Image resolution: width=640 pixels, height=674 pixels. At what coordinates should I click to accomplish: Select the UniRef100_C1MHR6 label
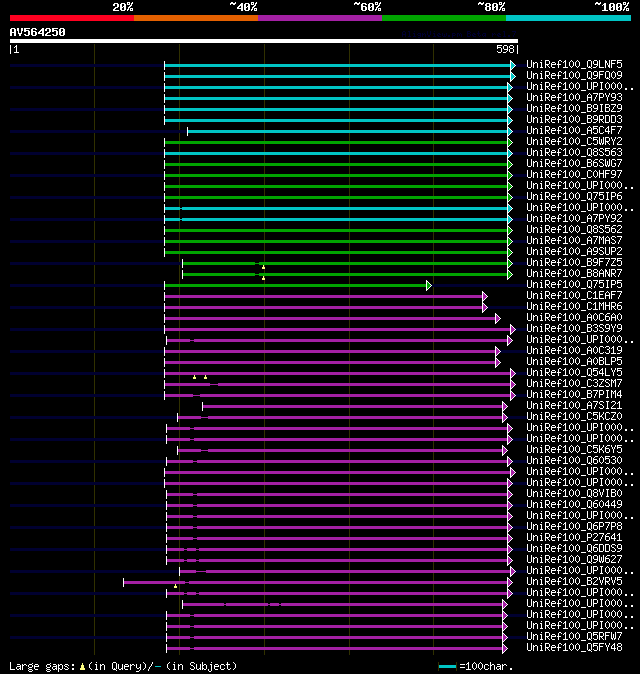coord(574,306)
